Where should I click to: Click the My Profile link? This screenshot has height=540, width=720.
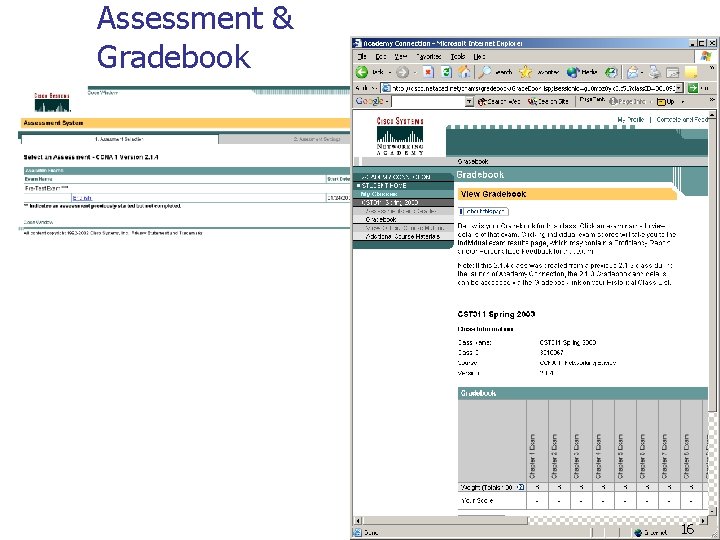point(630,119)
